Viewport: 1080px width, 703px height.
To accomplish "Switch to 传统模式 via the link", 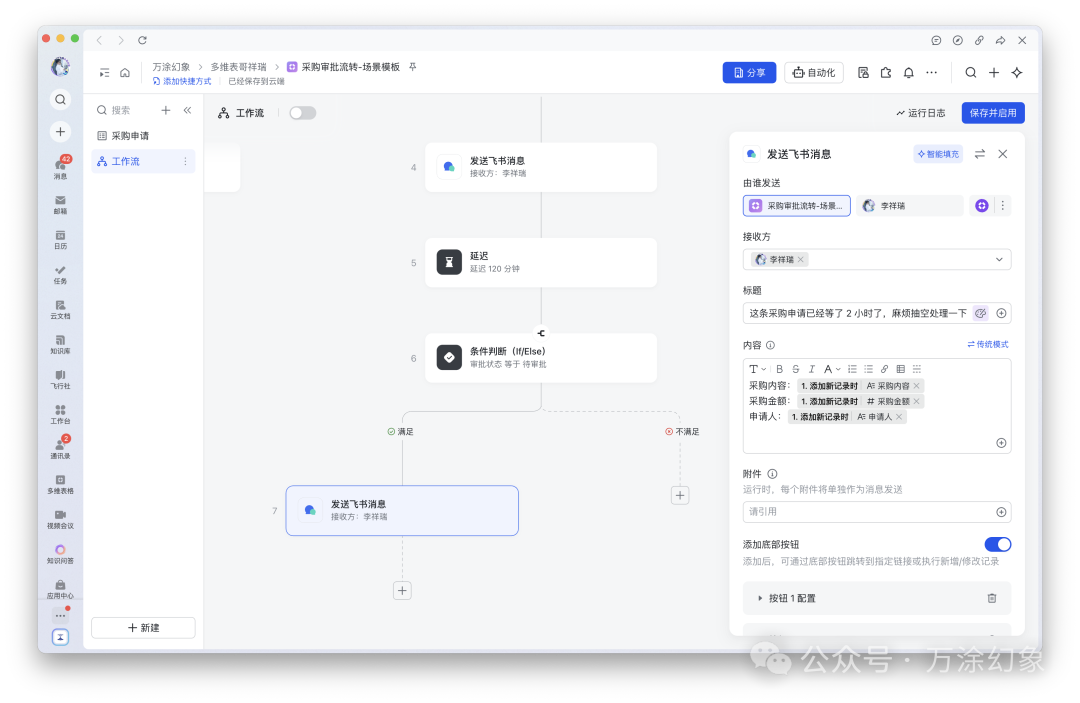I will 986,344.
